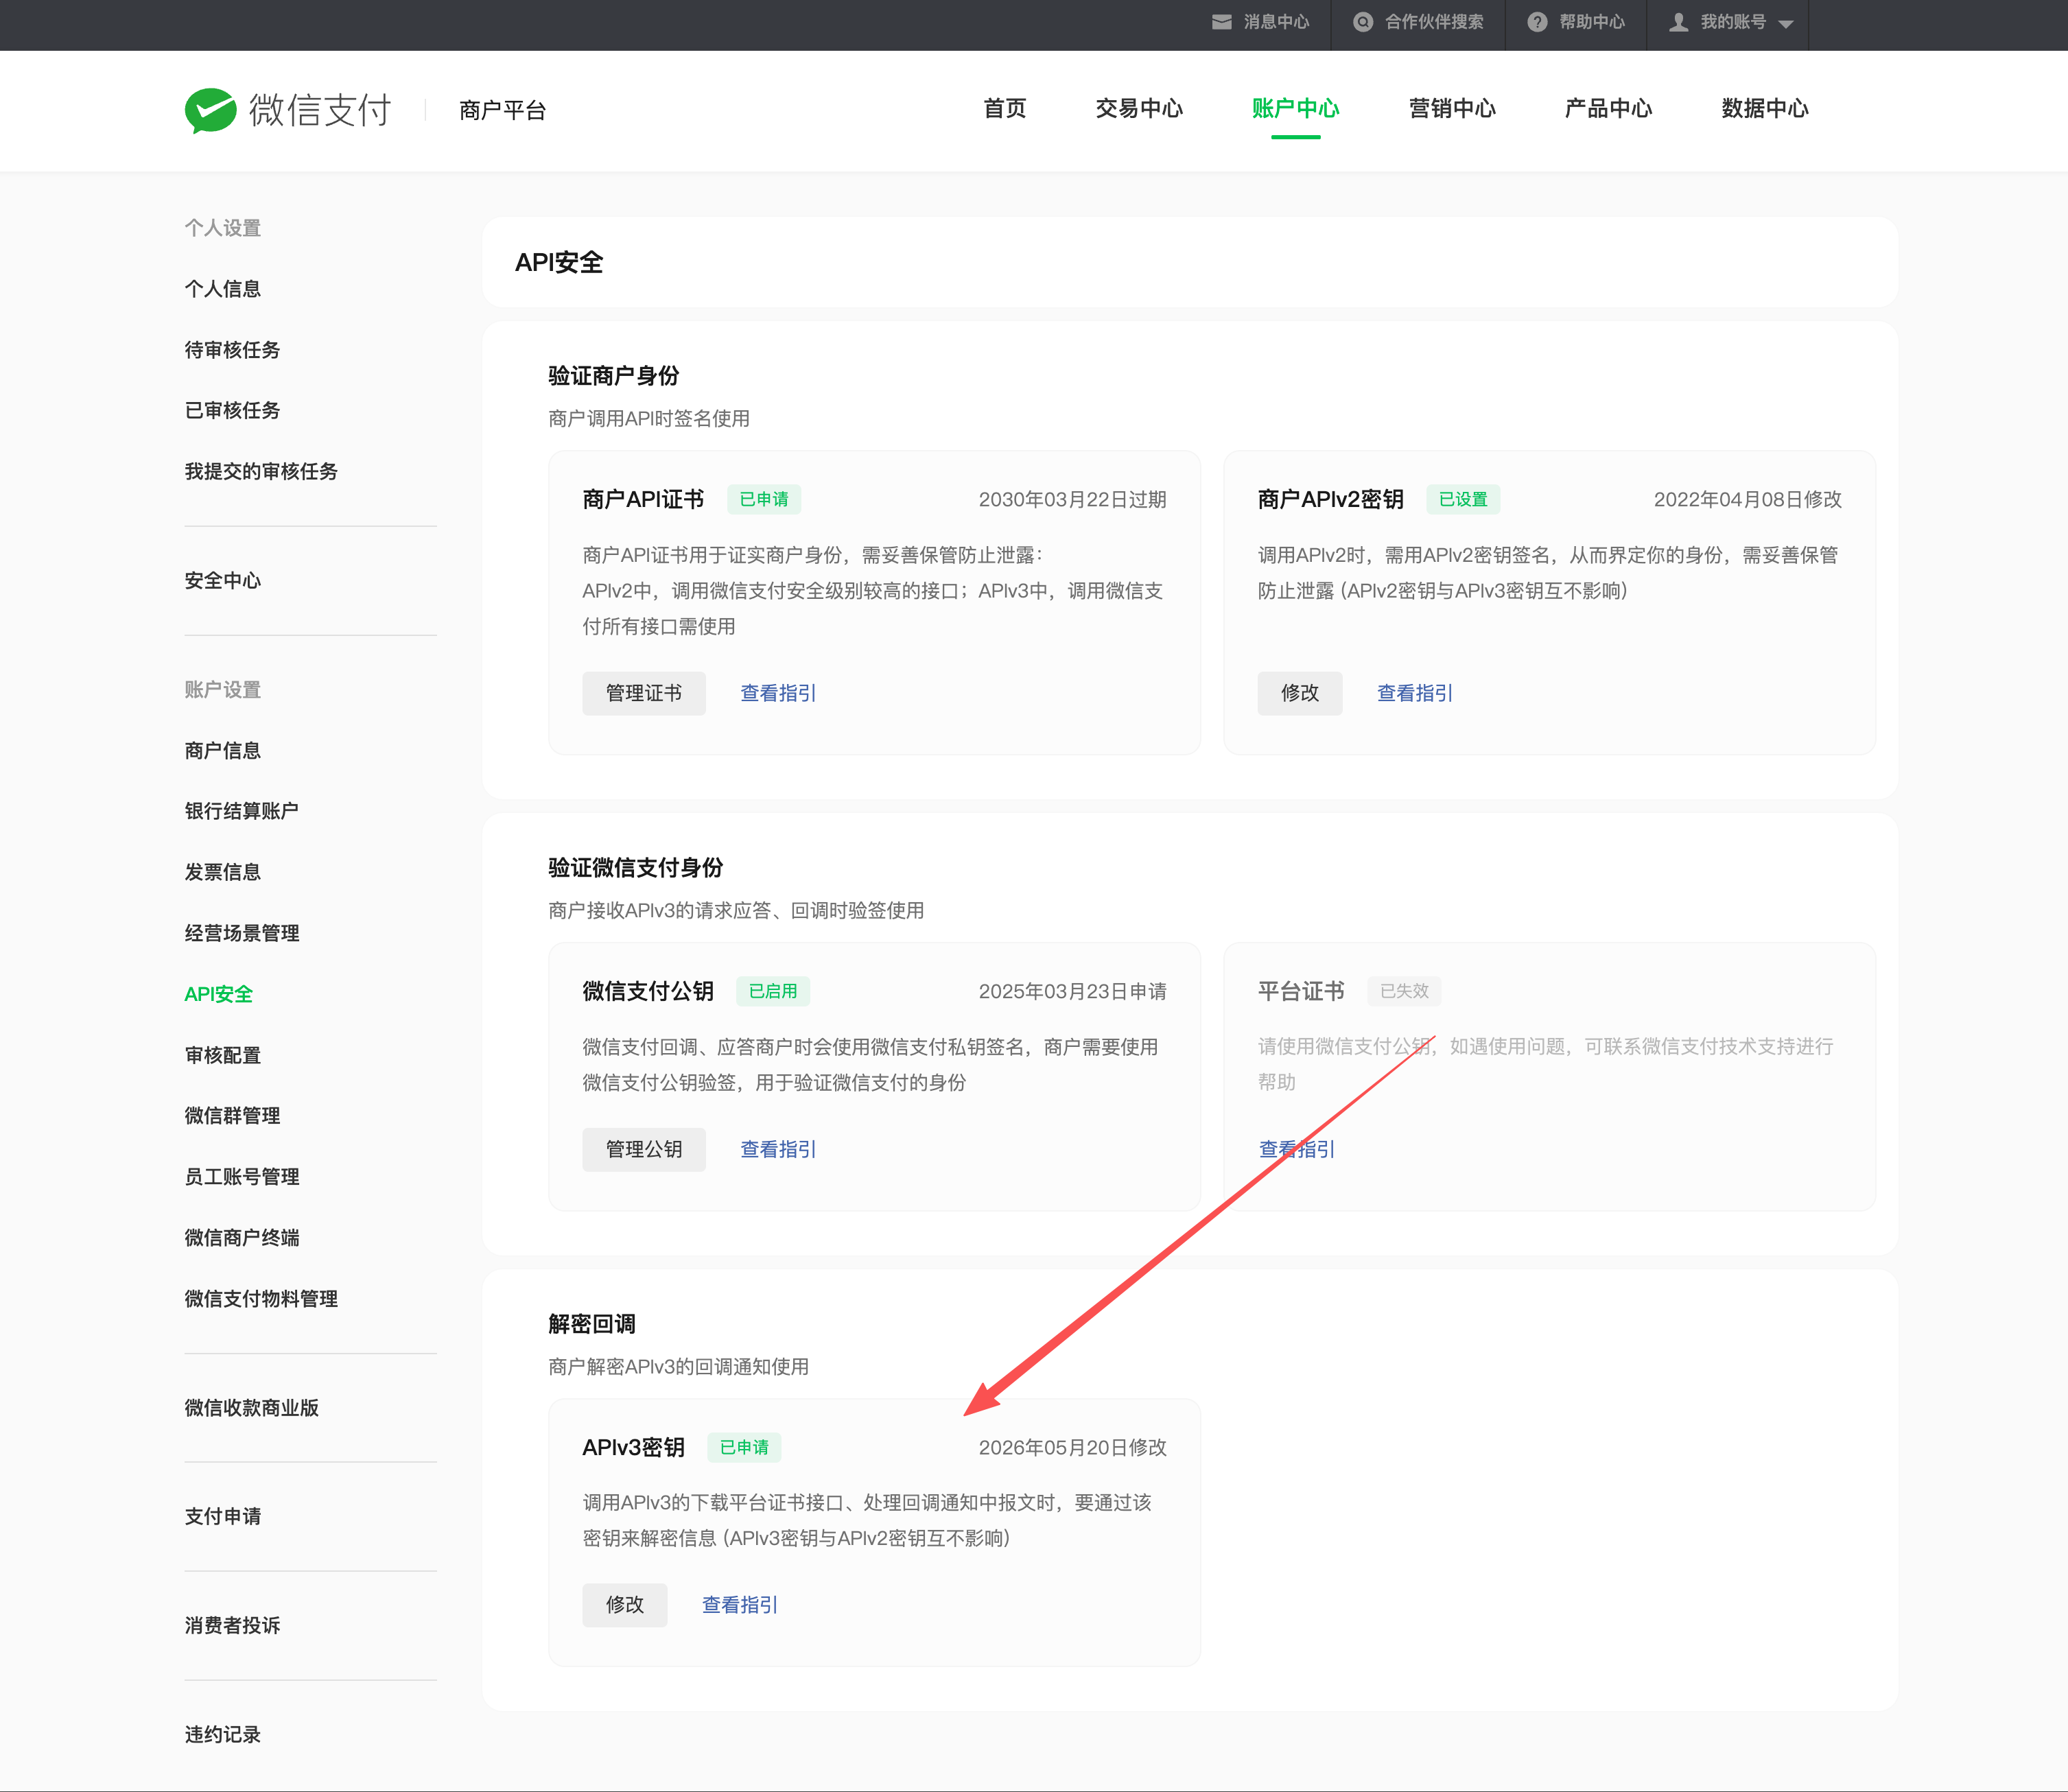
Task: Click 修改 button for APIv2密钥
Action: [x=1300, y=693]
